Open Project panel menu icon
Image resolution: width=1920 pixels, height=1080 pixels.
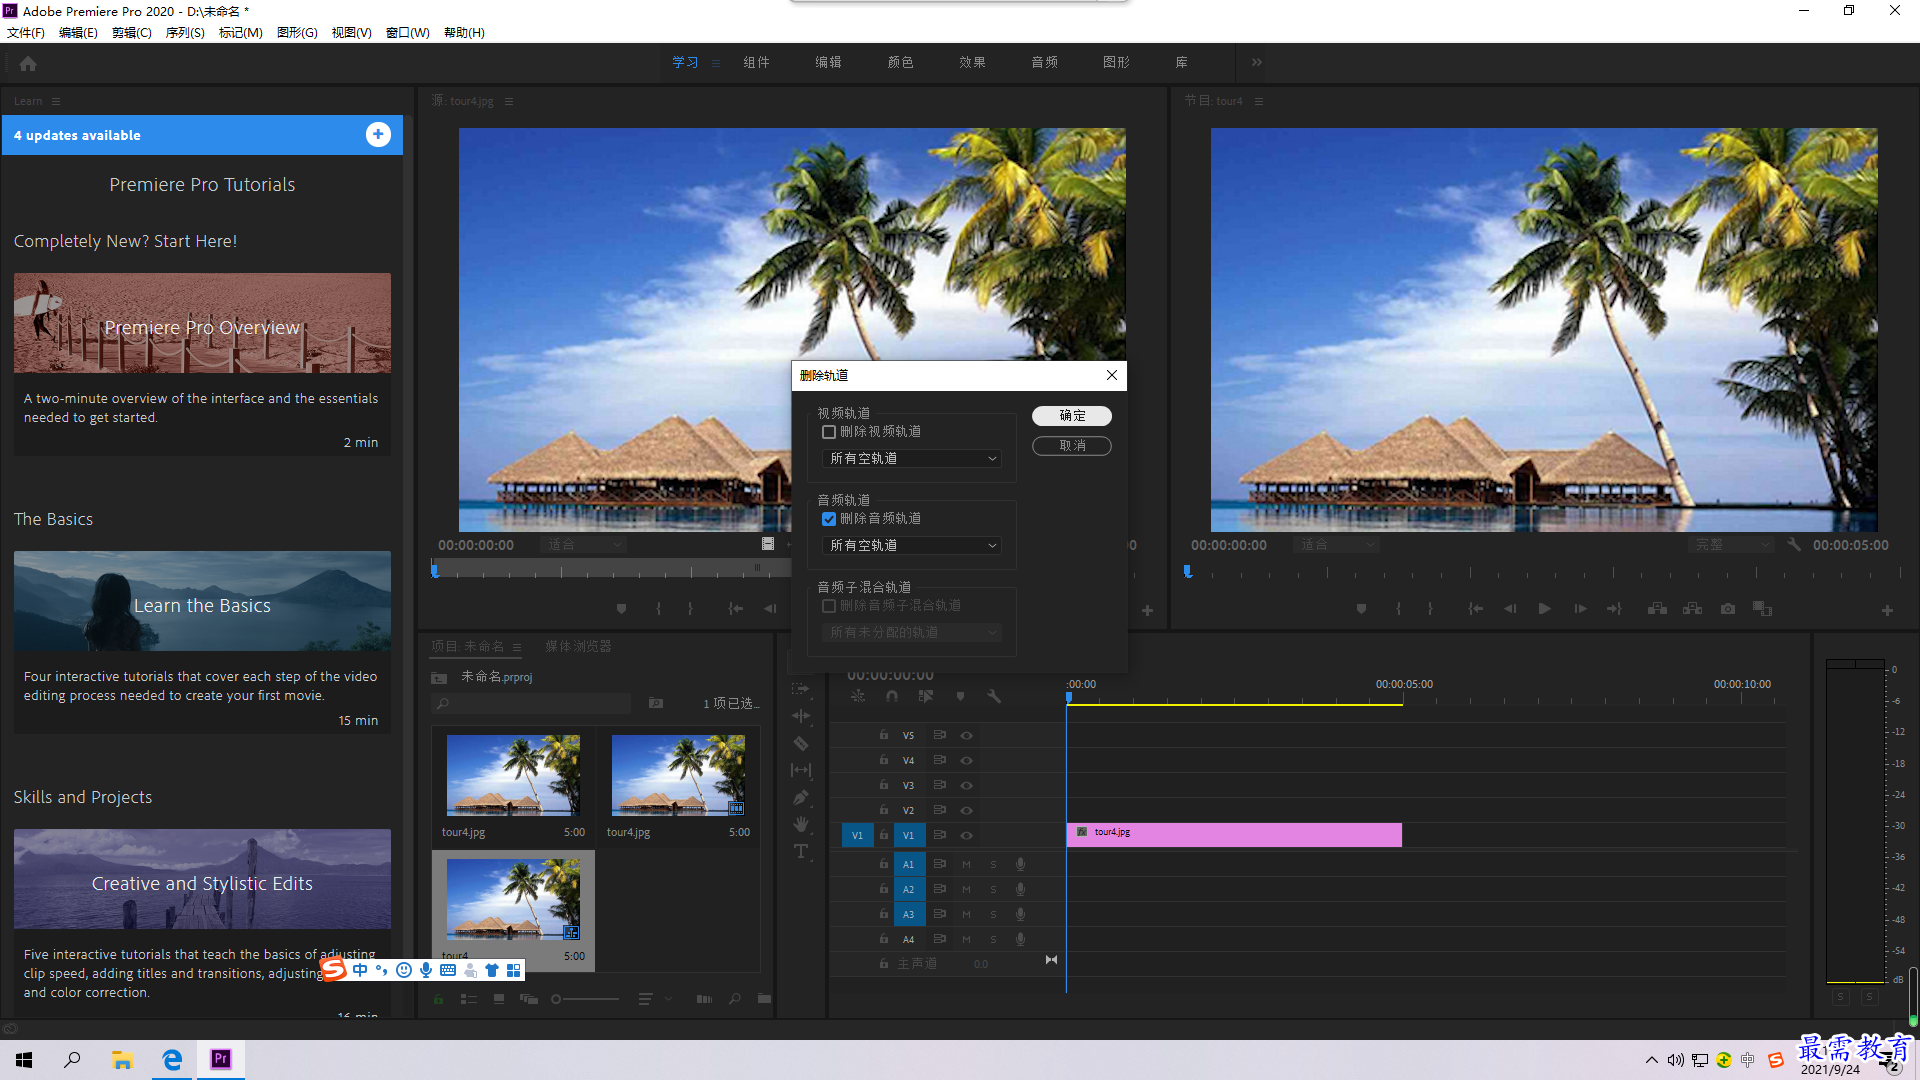click(x=517, y=647)
